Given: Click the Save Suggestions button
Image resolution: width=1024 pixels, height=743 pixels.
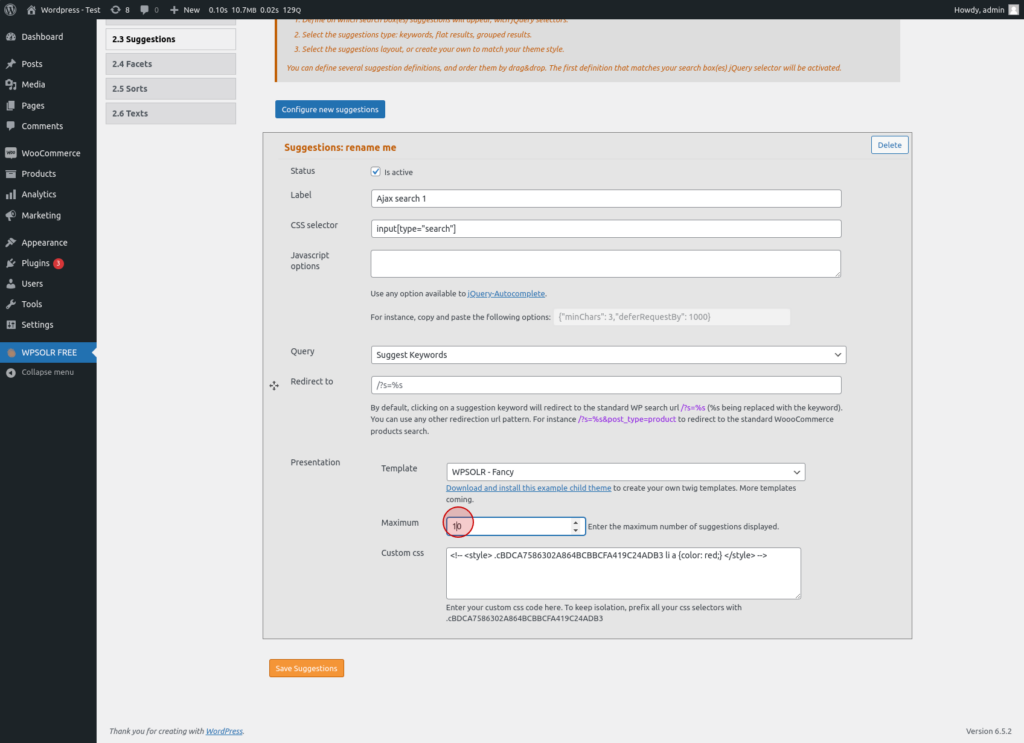Looking at the screenshot, I should pos(306,669).
